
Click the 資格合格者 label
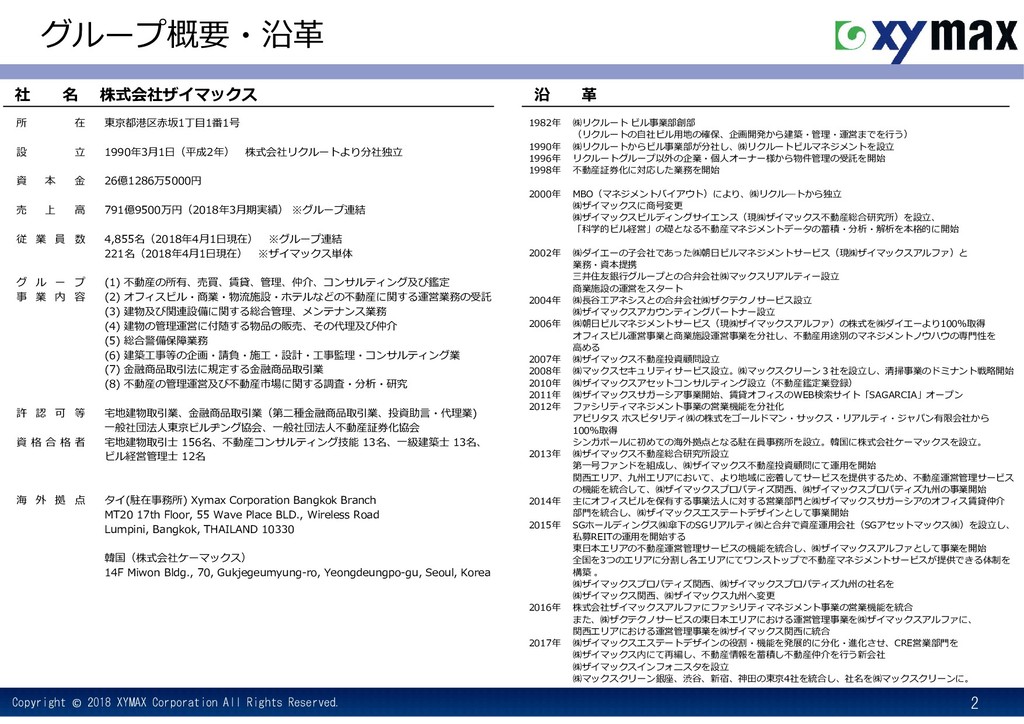coord(50,442)
